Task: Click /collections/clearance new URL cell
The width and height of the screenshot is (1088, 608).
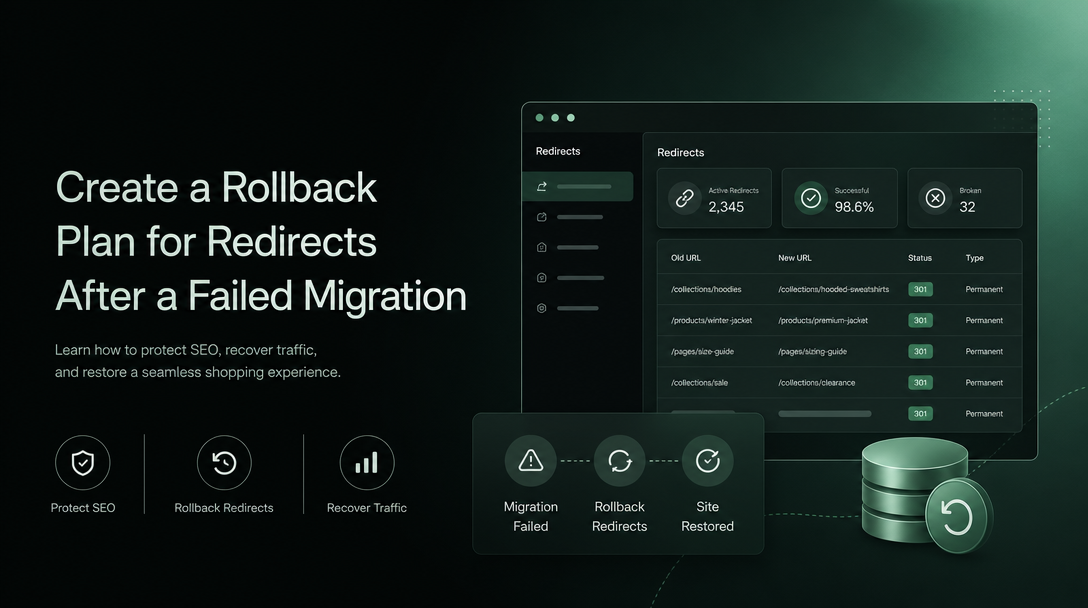Action: pos(817,383)
